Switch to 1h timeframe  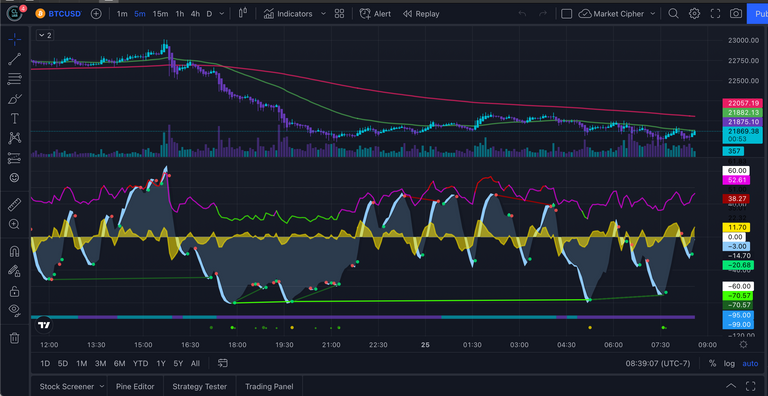tap(180, 14)
